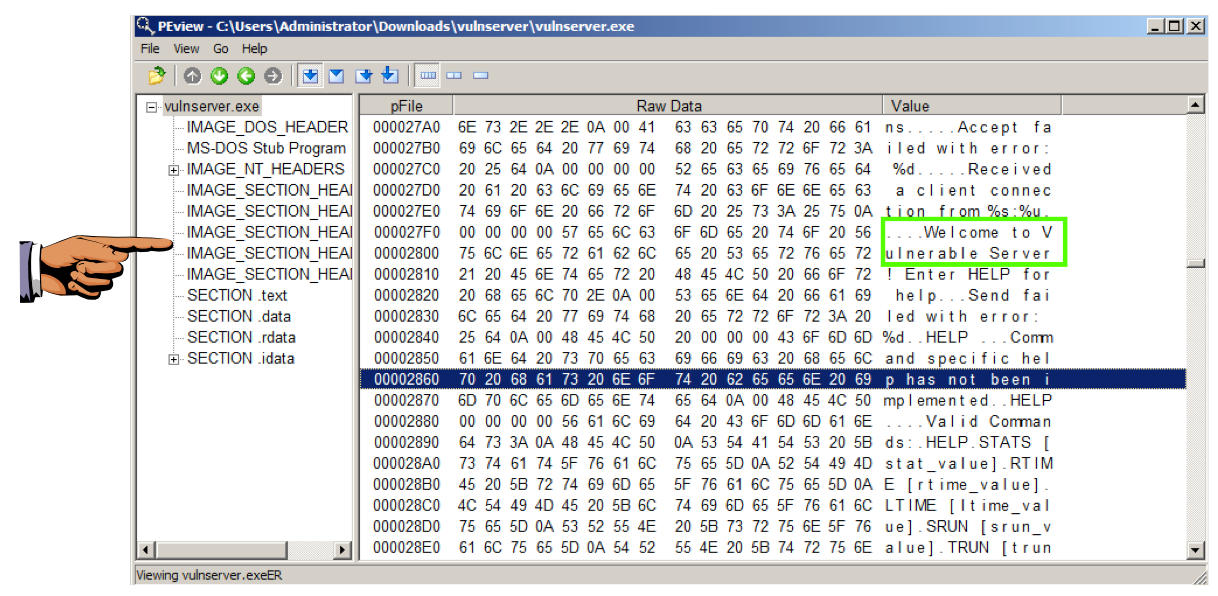The height and width of the screenshot is (596, 1218).
Task: Select row at offset 000027E0
Action: 772,211
